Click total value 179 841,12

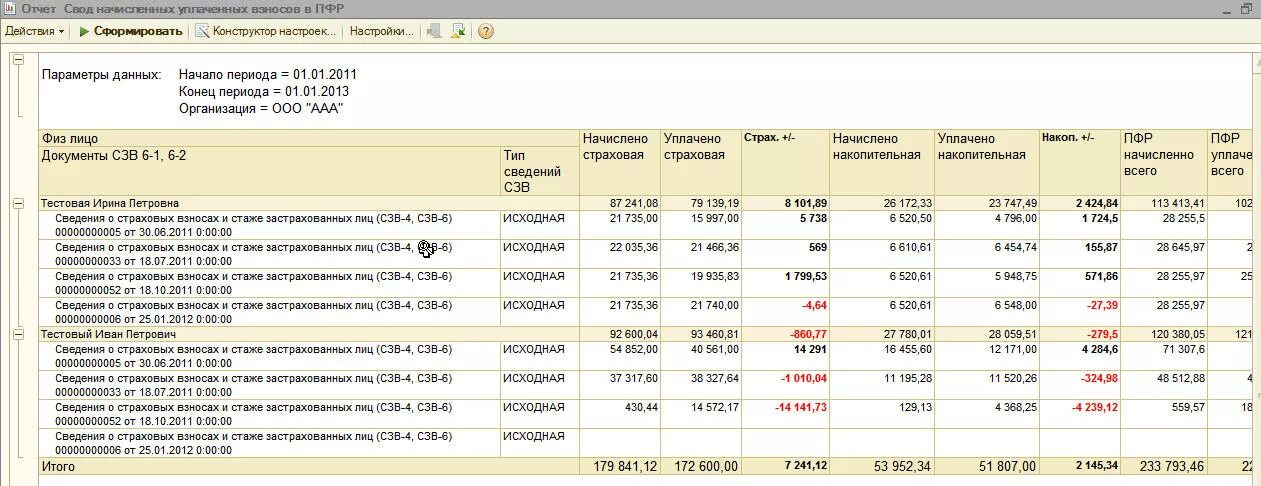(x=625, y=466)
